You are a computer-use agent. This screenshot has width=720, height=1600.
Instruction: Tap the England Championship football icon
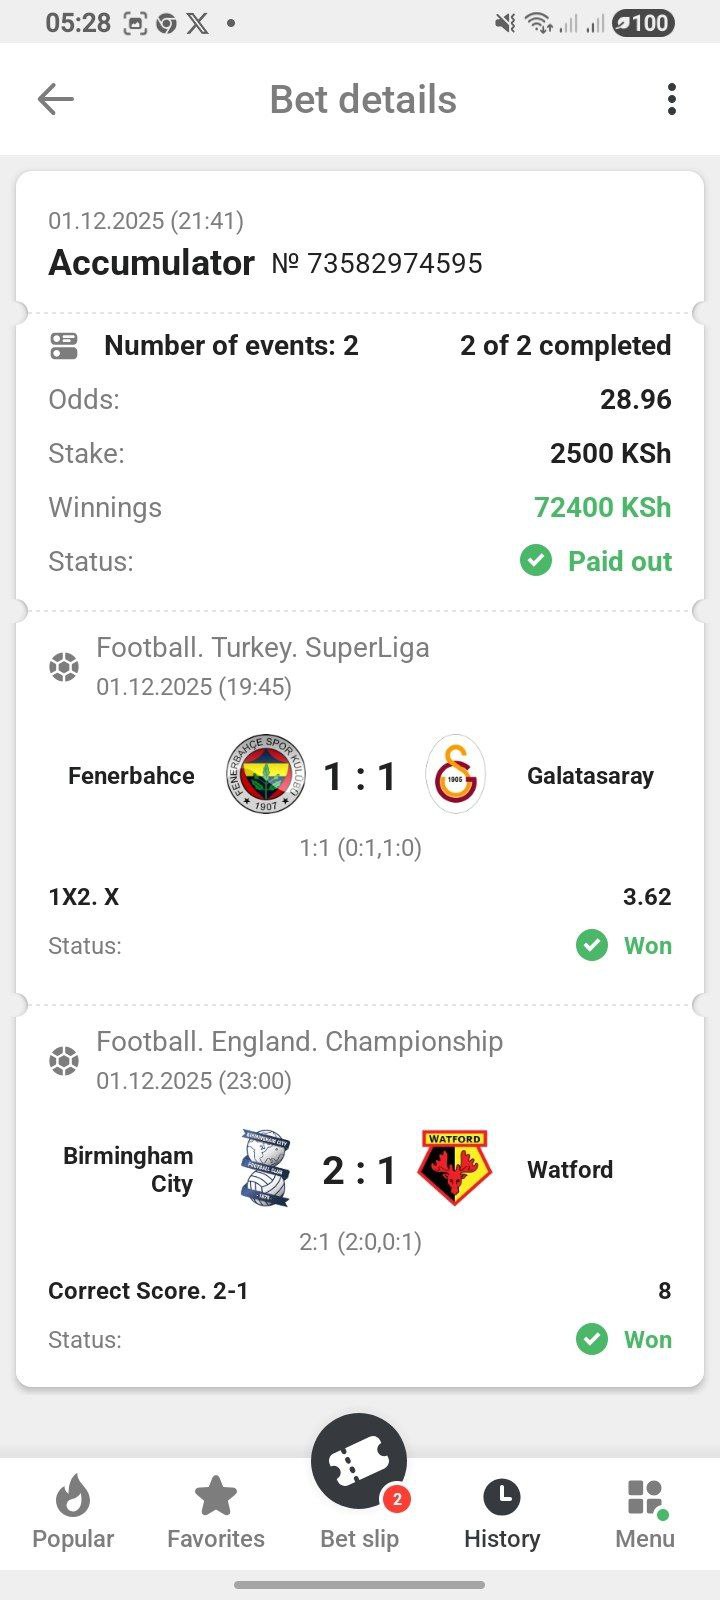[64, 1061]
